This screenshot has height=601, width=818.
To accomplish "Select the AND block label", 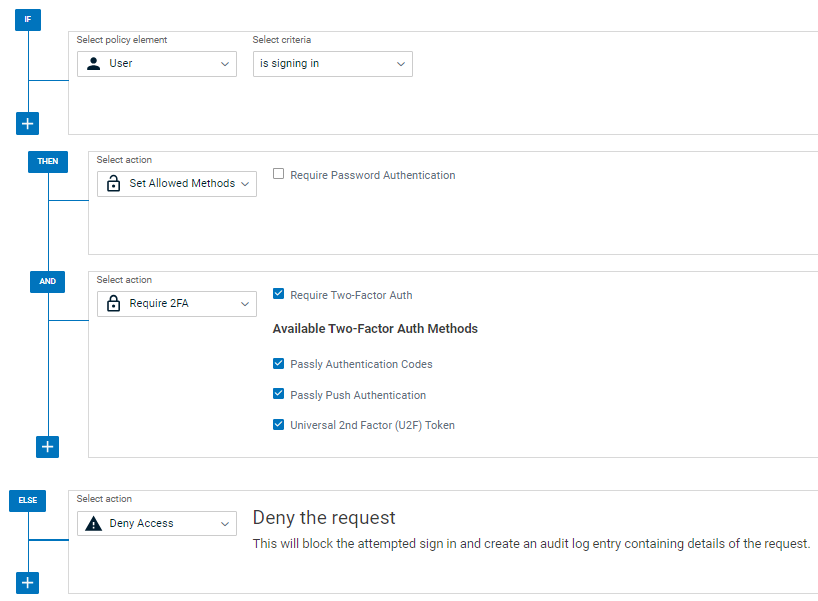I will coord(47,282).
